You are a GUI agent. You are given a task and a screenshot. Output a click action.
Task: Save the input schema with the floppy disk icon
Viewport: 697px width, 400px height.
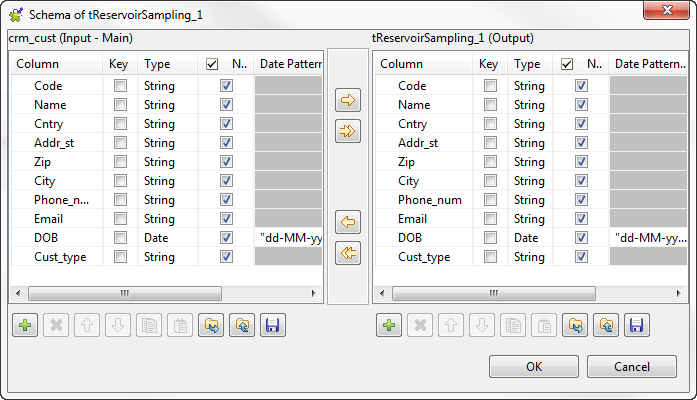pyautogui.click(x=271, y=325)
